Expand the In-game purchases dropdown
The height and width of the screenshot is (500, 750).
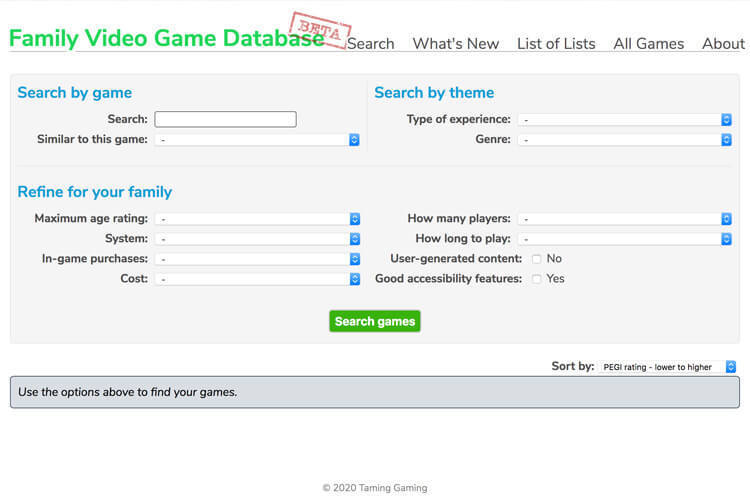pos(257,259)
